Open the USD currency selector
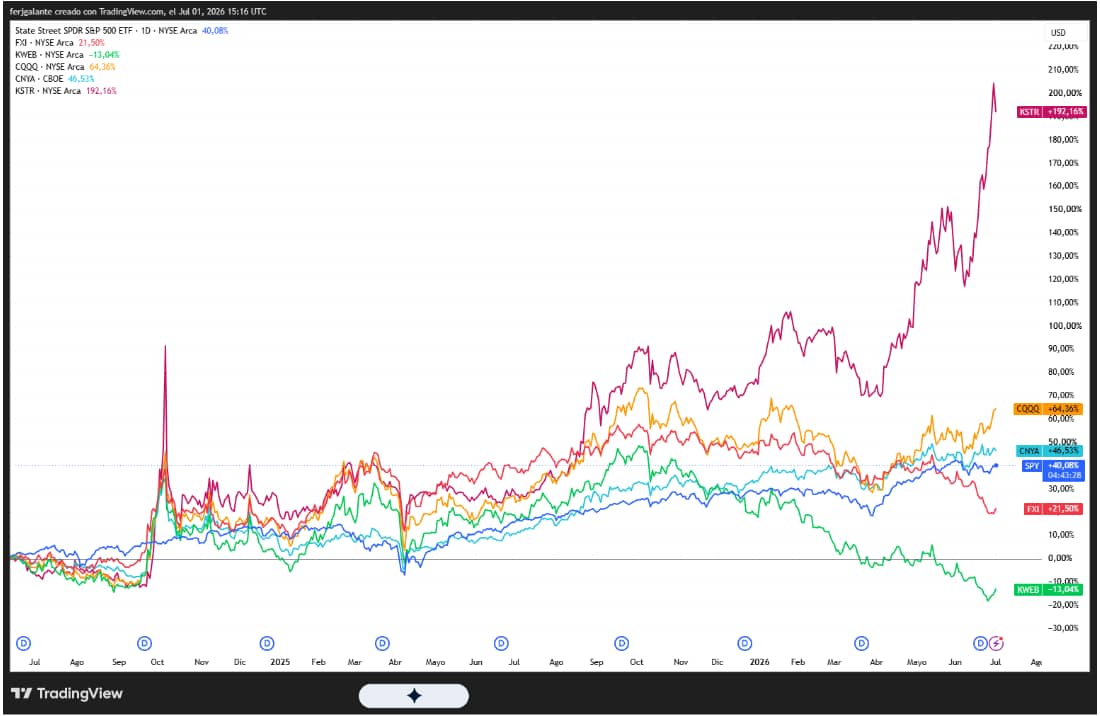The width and height of the screenshot is (1100, 716). (1058, 33)
